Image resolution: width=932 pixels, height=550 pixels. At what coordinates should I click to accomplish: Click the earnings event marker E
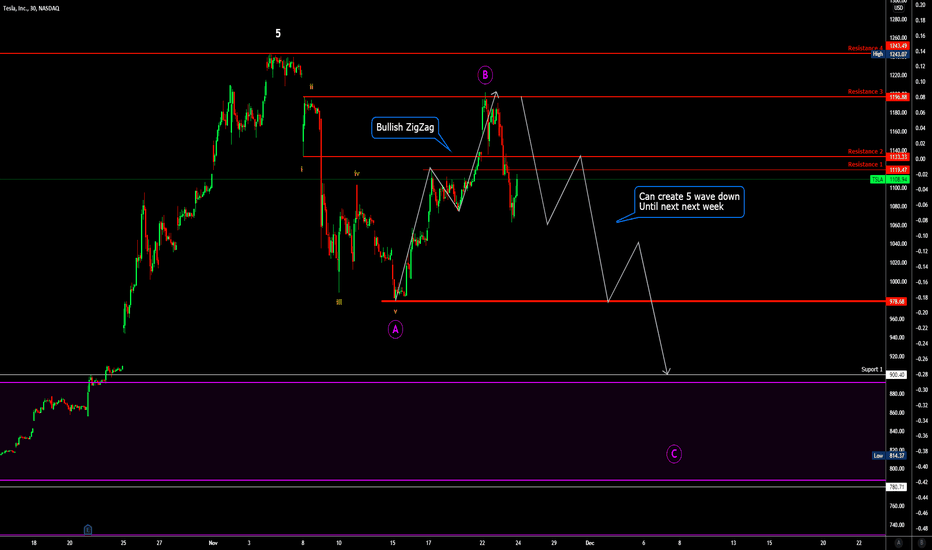[87, 529]
